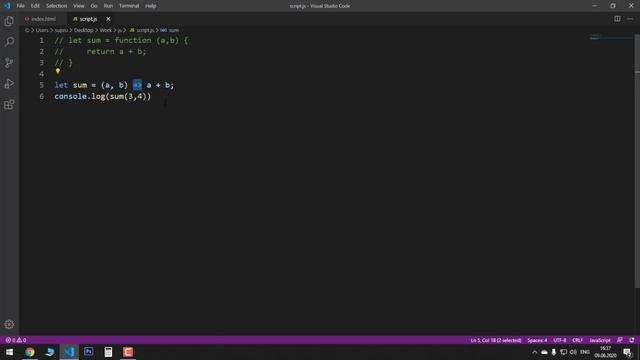Image resolution: width=640 pixels, height=360 pixels.
Task: Open the Extensions view
Action: 9,104
